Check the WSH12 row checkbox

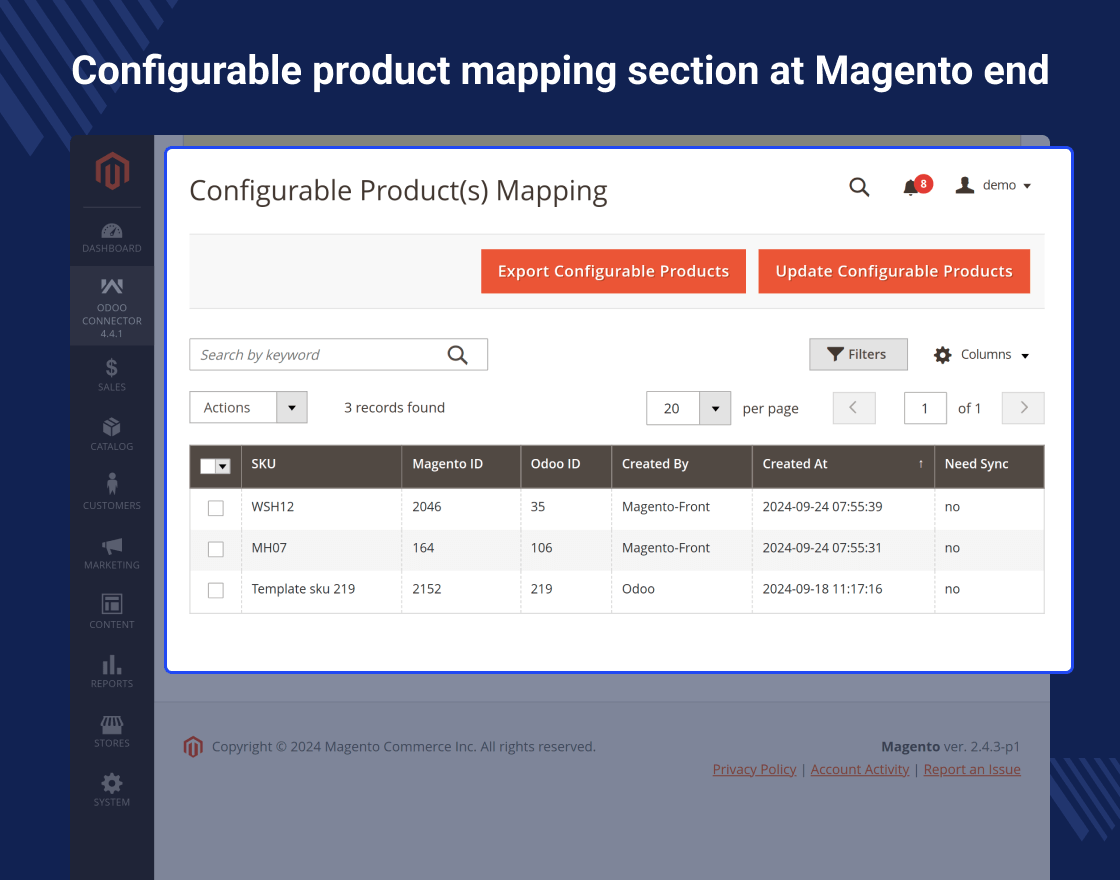point(216,508)
